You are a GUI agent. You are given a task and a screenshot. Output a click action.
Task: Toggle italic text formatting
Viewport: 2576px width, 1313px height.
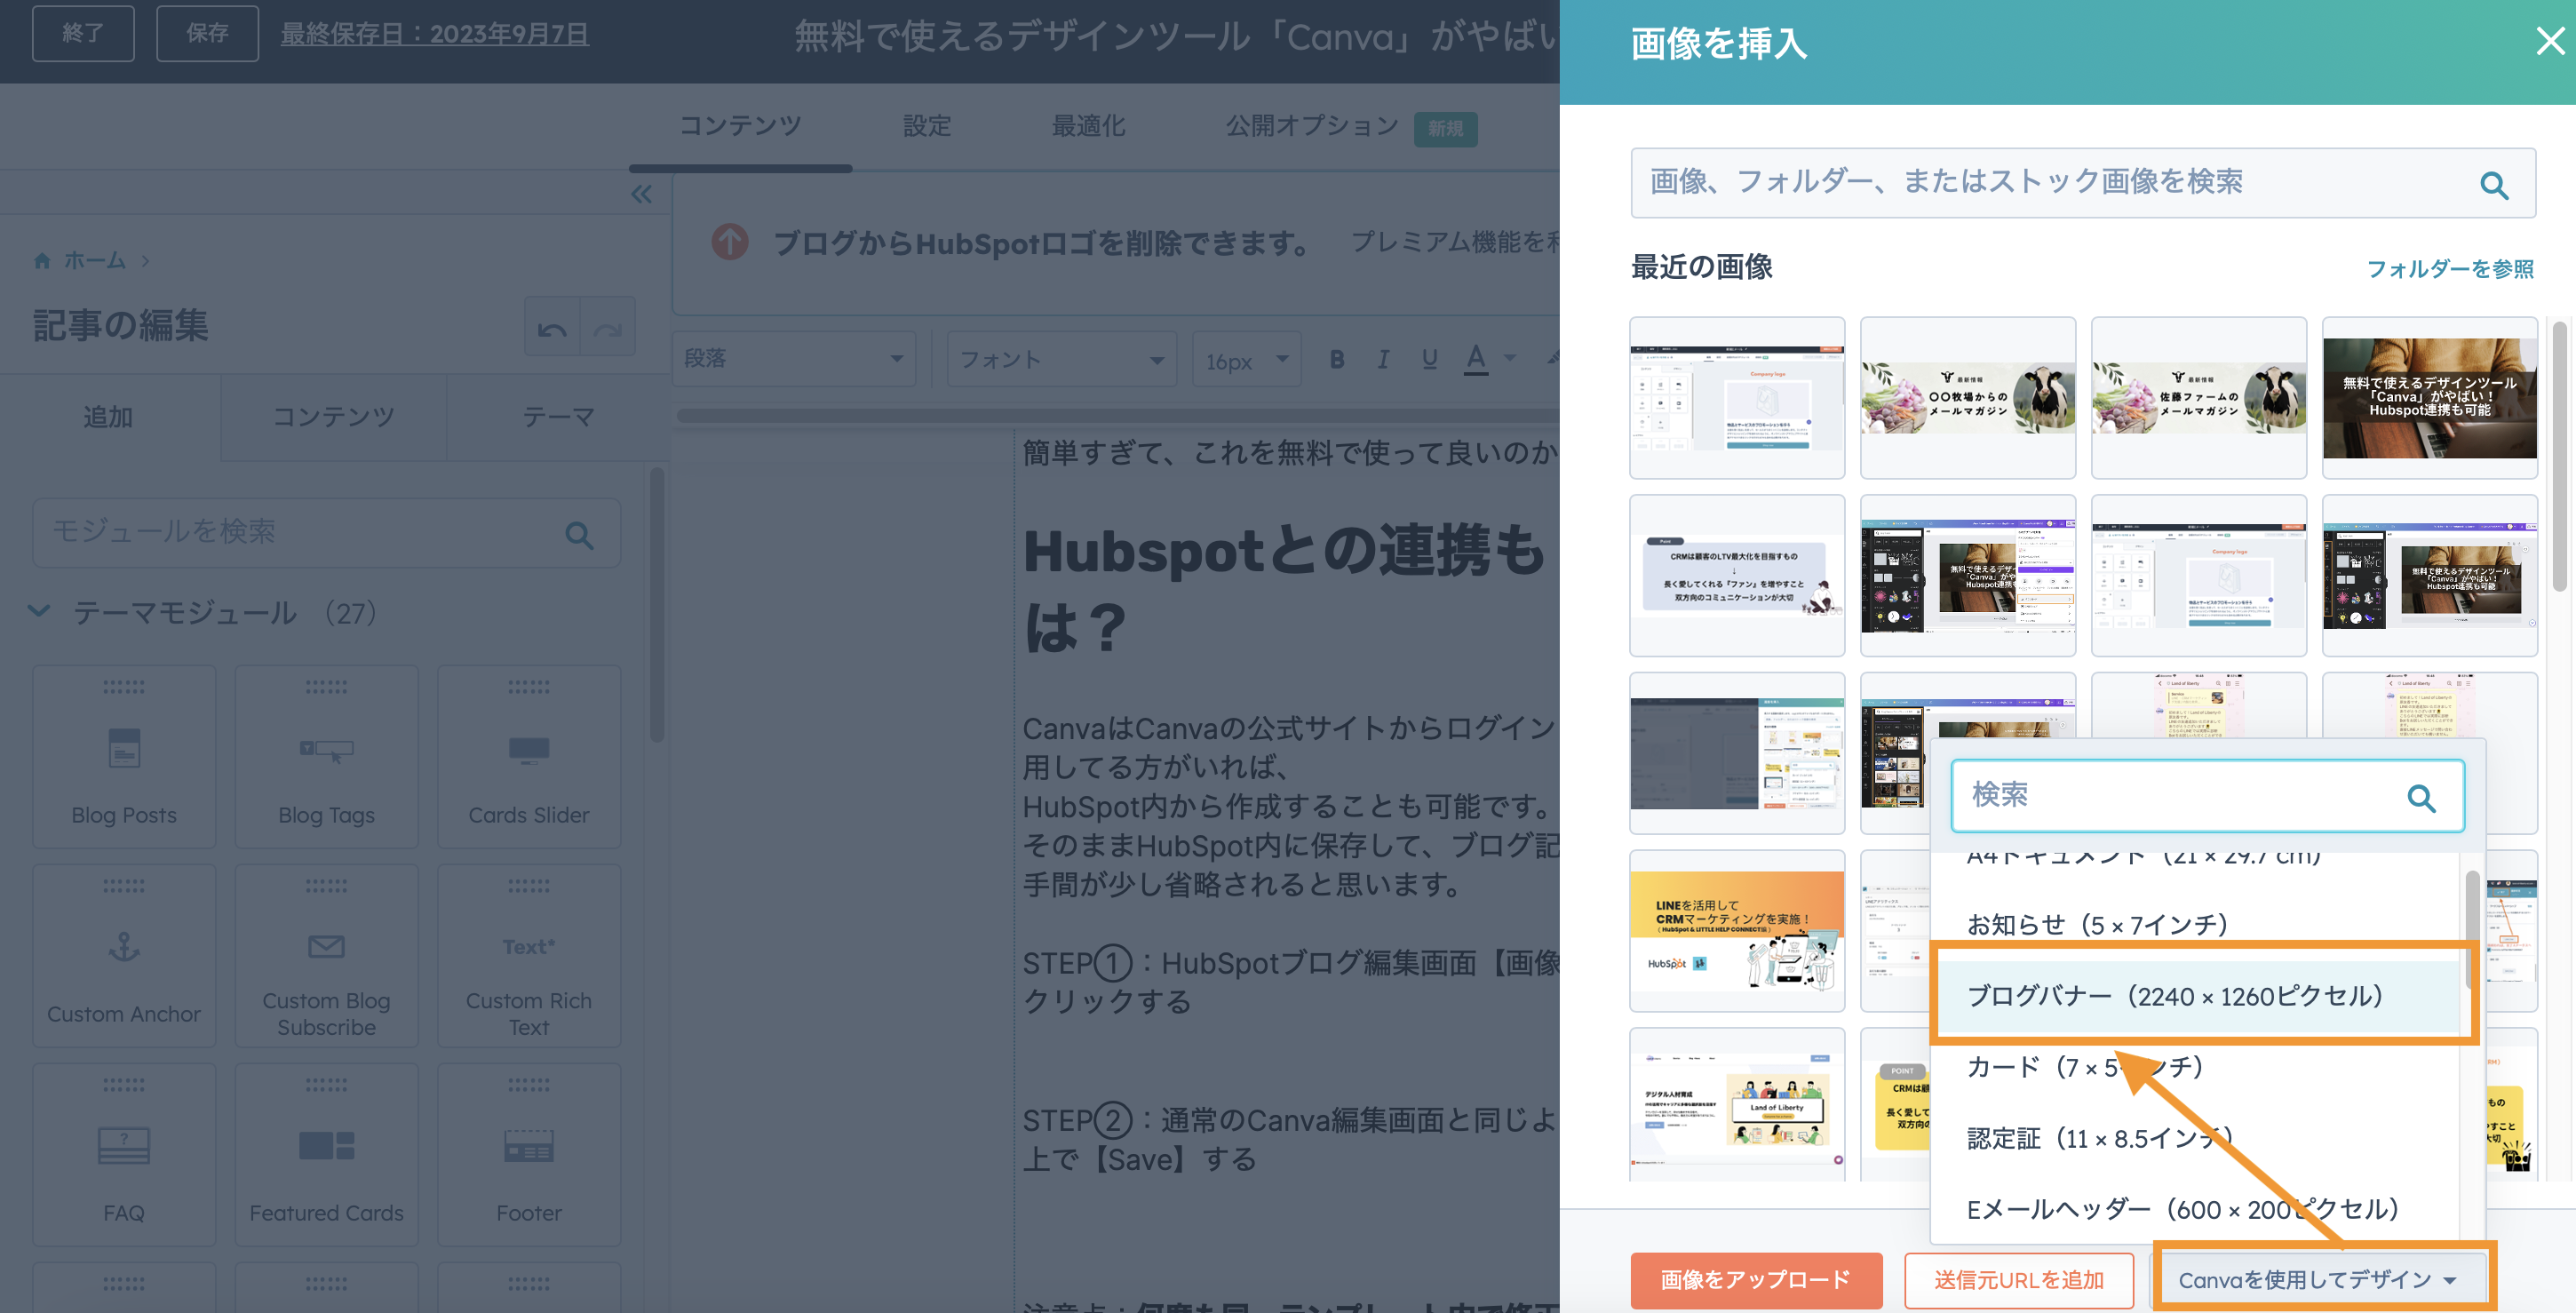1383,359
